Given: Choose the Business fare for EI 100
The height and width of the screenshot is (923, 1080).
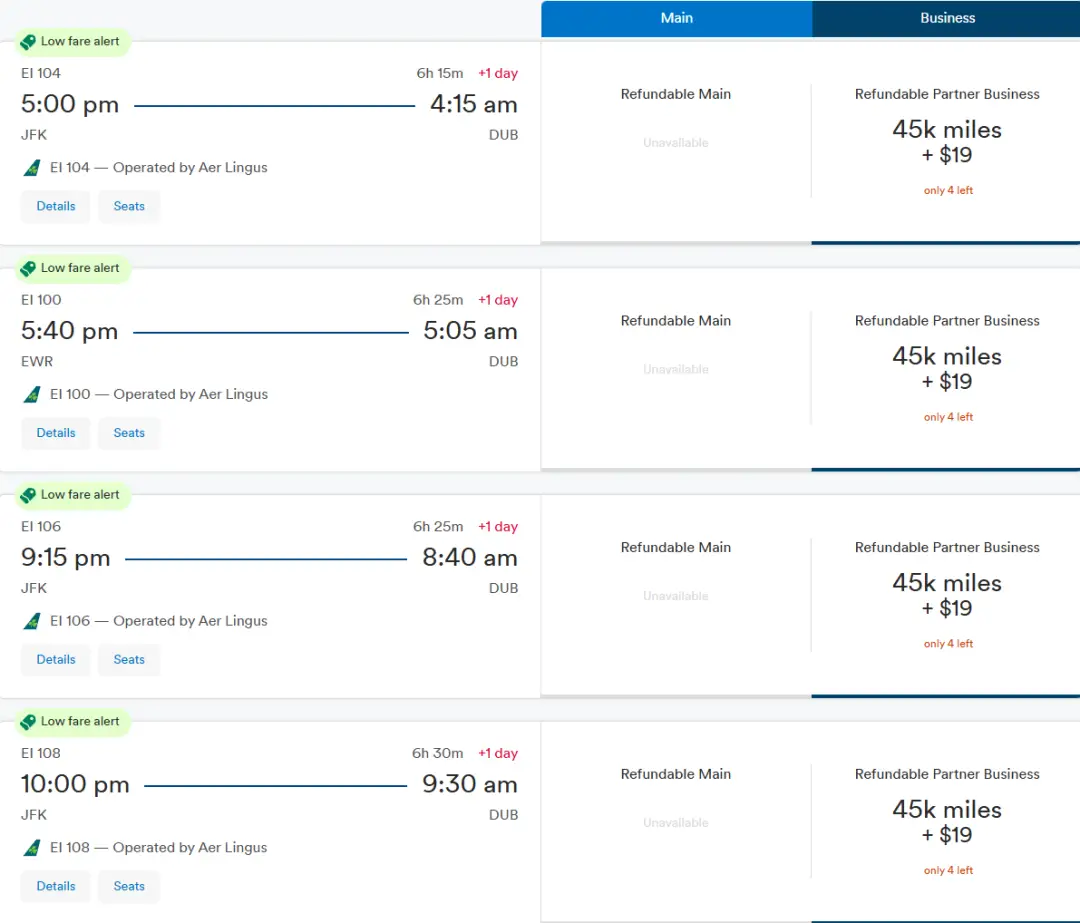Looking at the screenshot, I should coord(946,368).
